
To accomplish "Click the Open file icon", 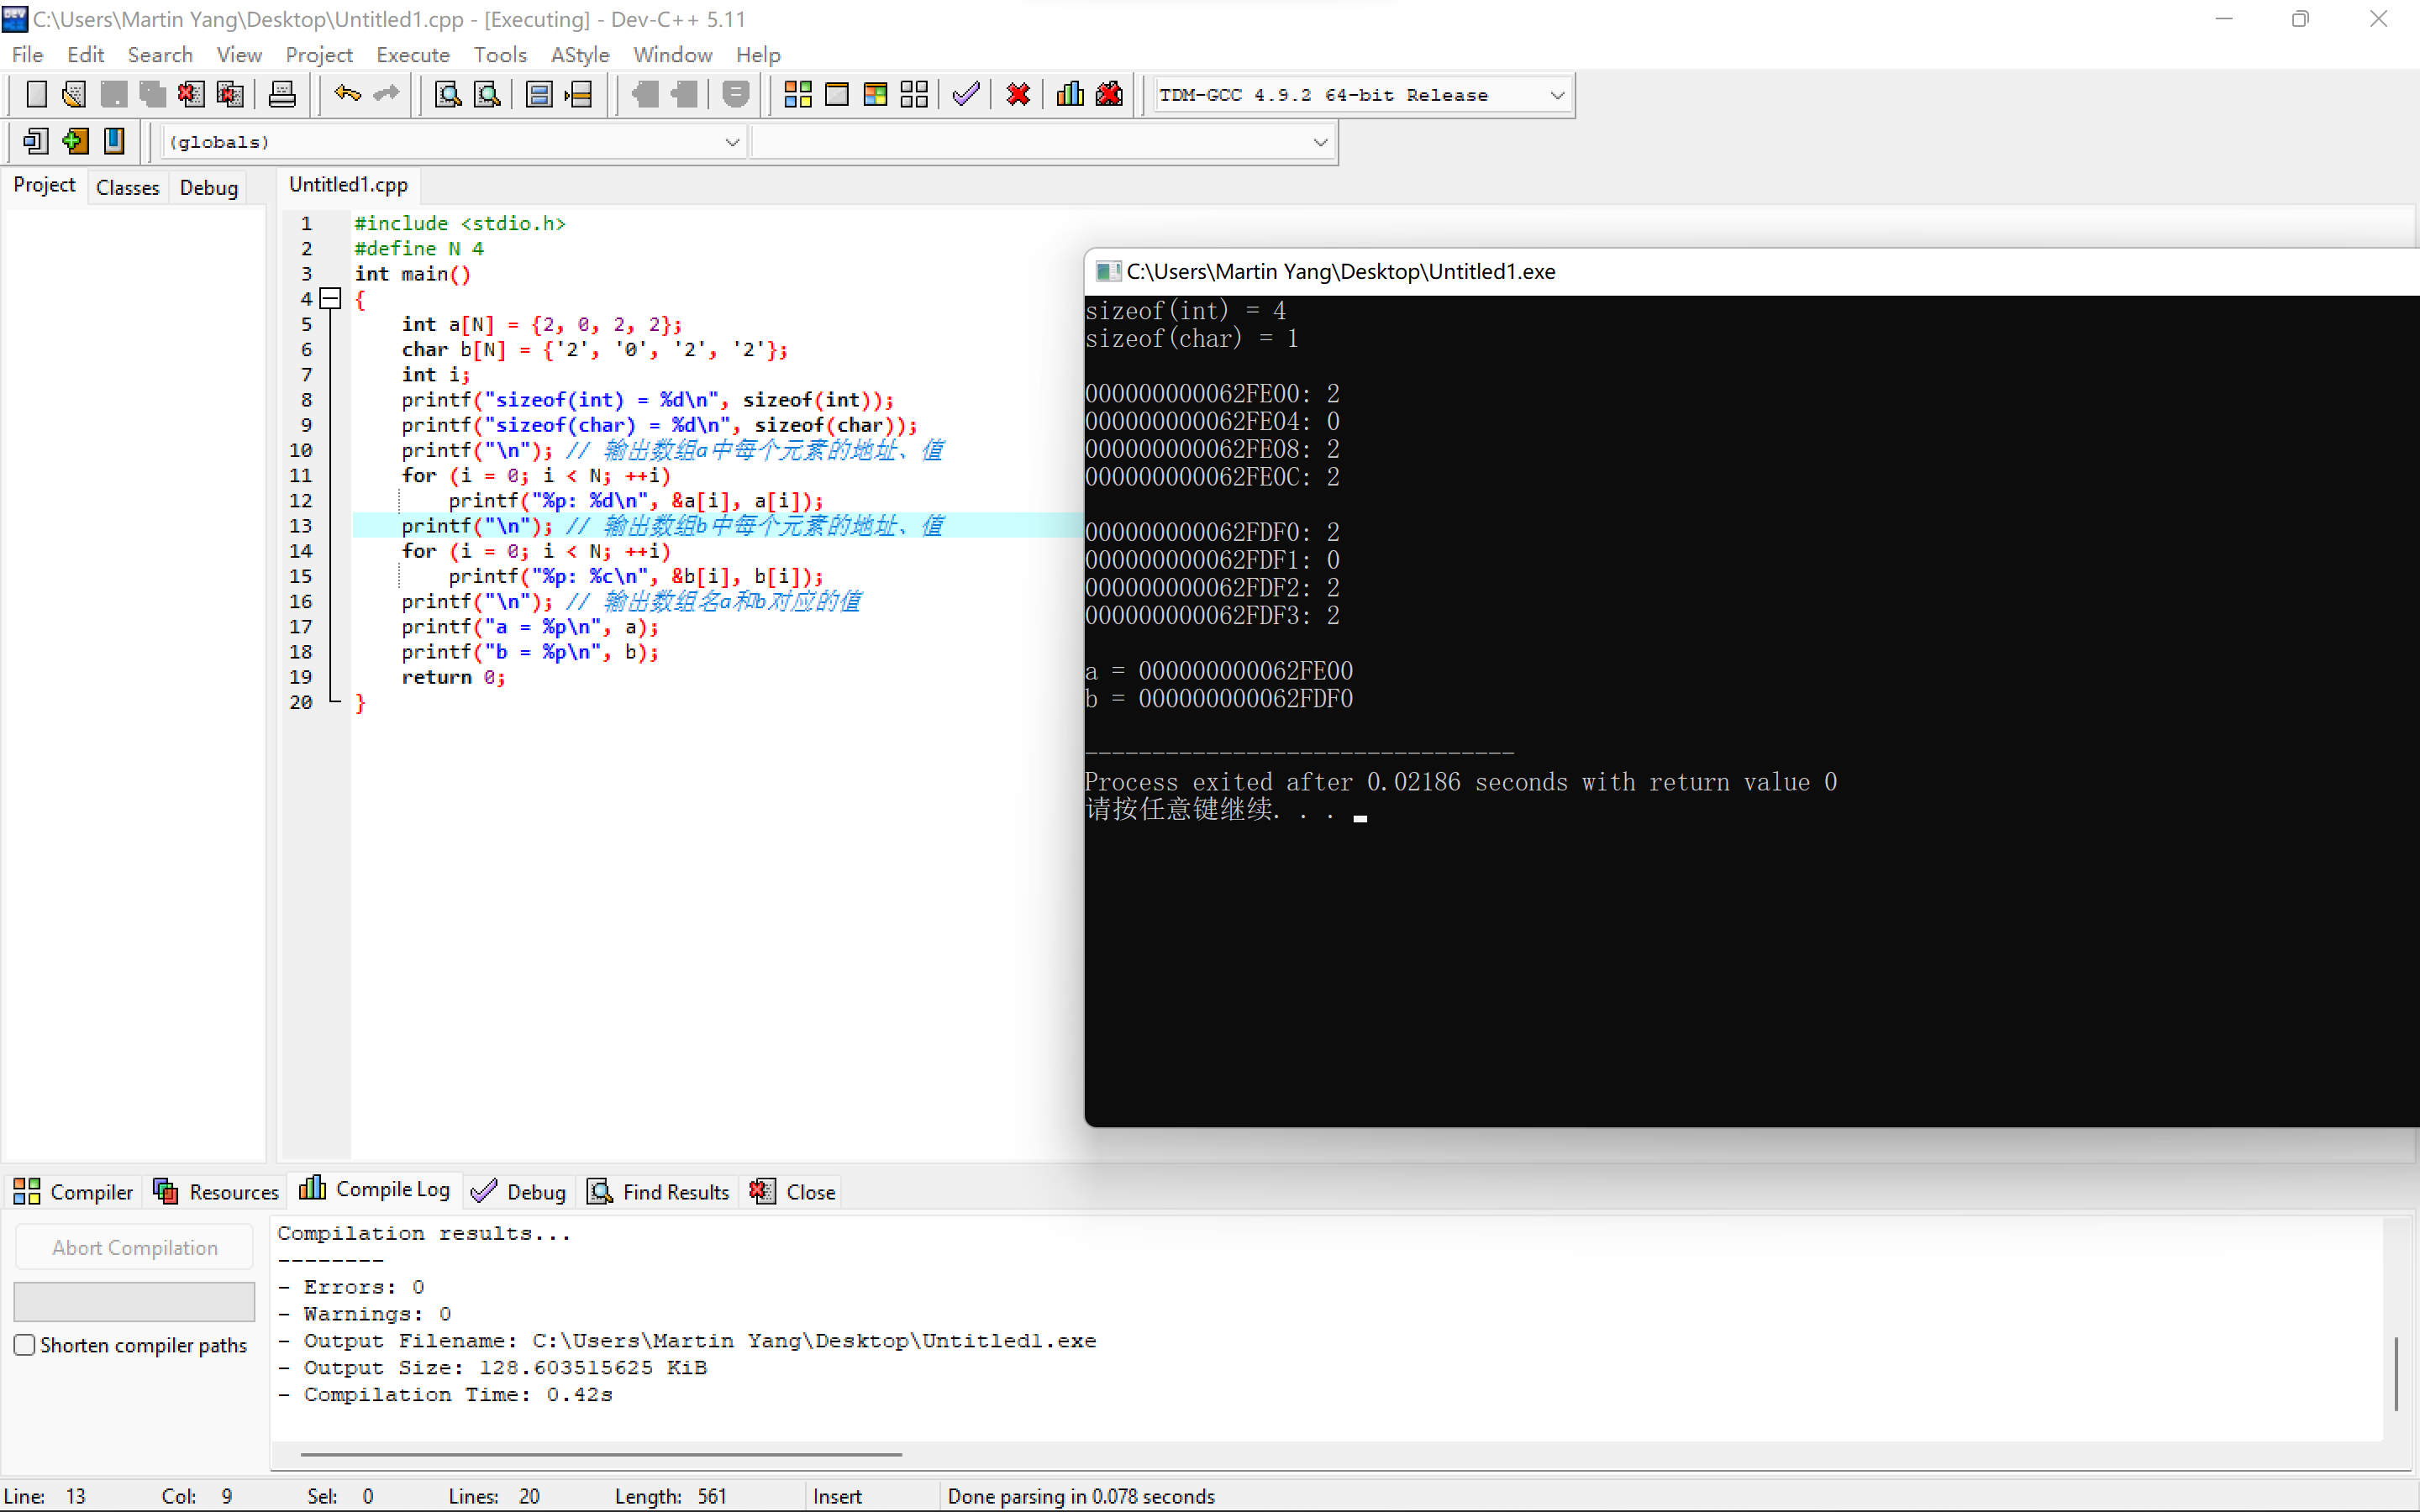I will pos(74,95).
